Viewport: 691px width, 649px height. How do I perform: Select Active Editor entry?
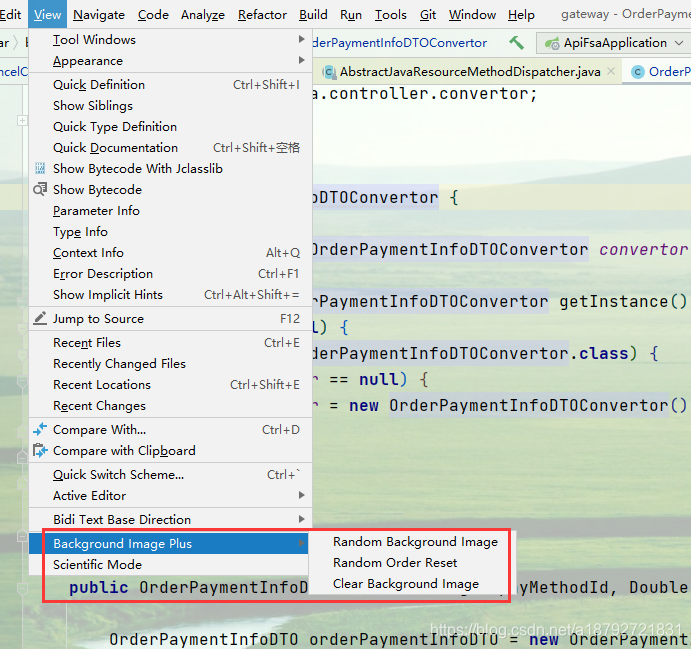(171, 496)
